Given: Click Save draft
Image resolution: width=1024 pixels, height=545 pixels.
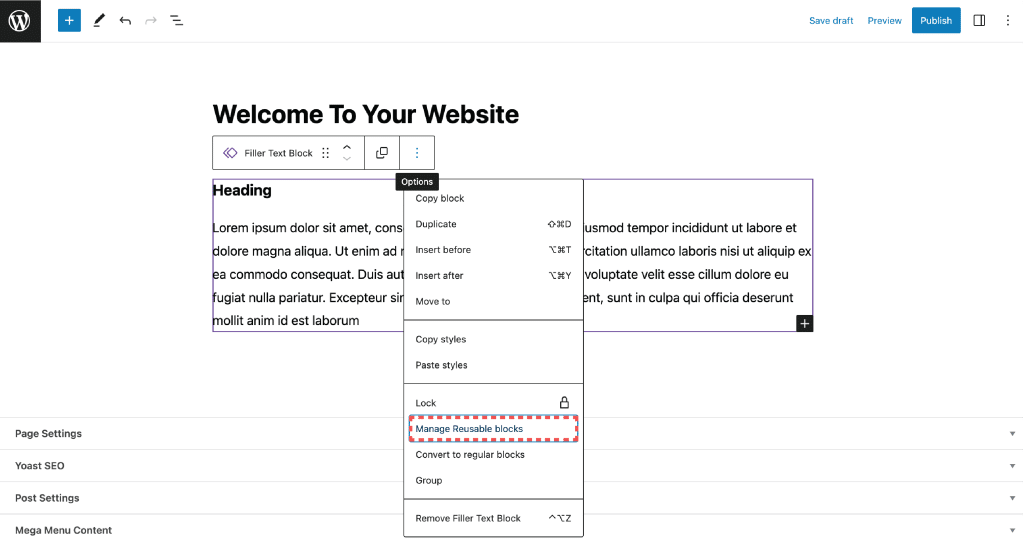Looking at the screenshot, I should (x=831, y=21).
